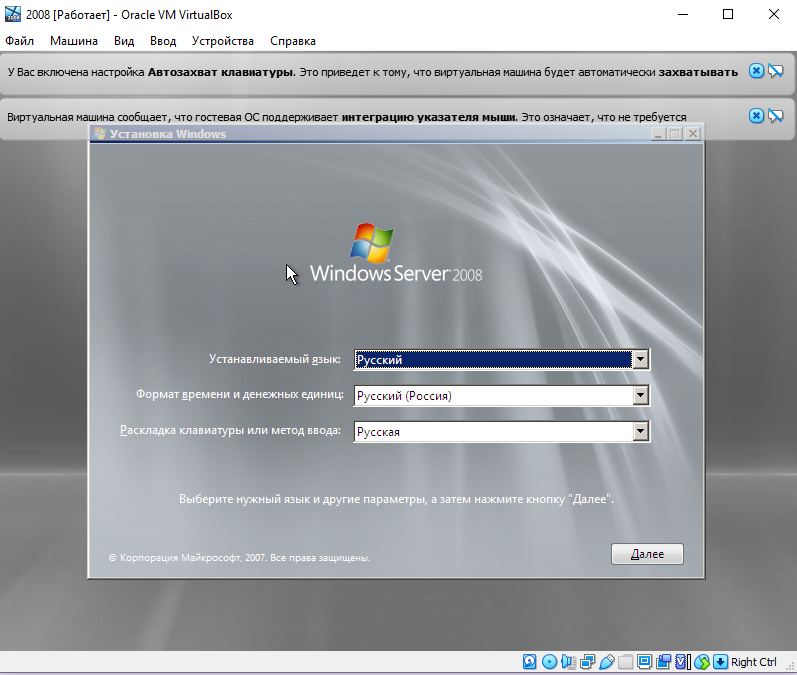Expand the time and currency format dropdown arrow
Viewport: 797px width, 675px height.
point(640,395)
